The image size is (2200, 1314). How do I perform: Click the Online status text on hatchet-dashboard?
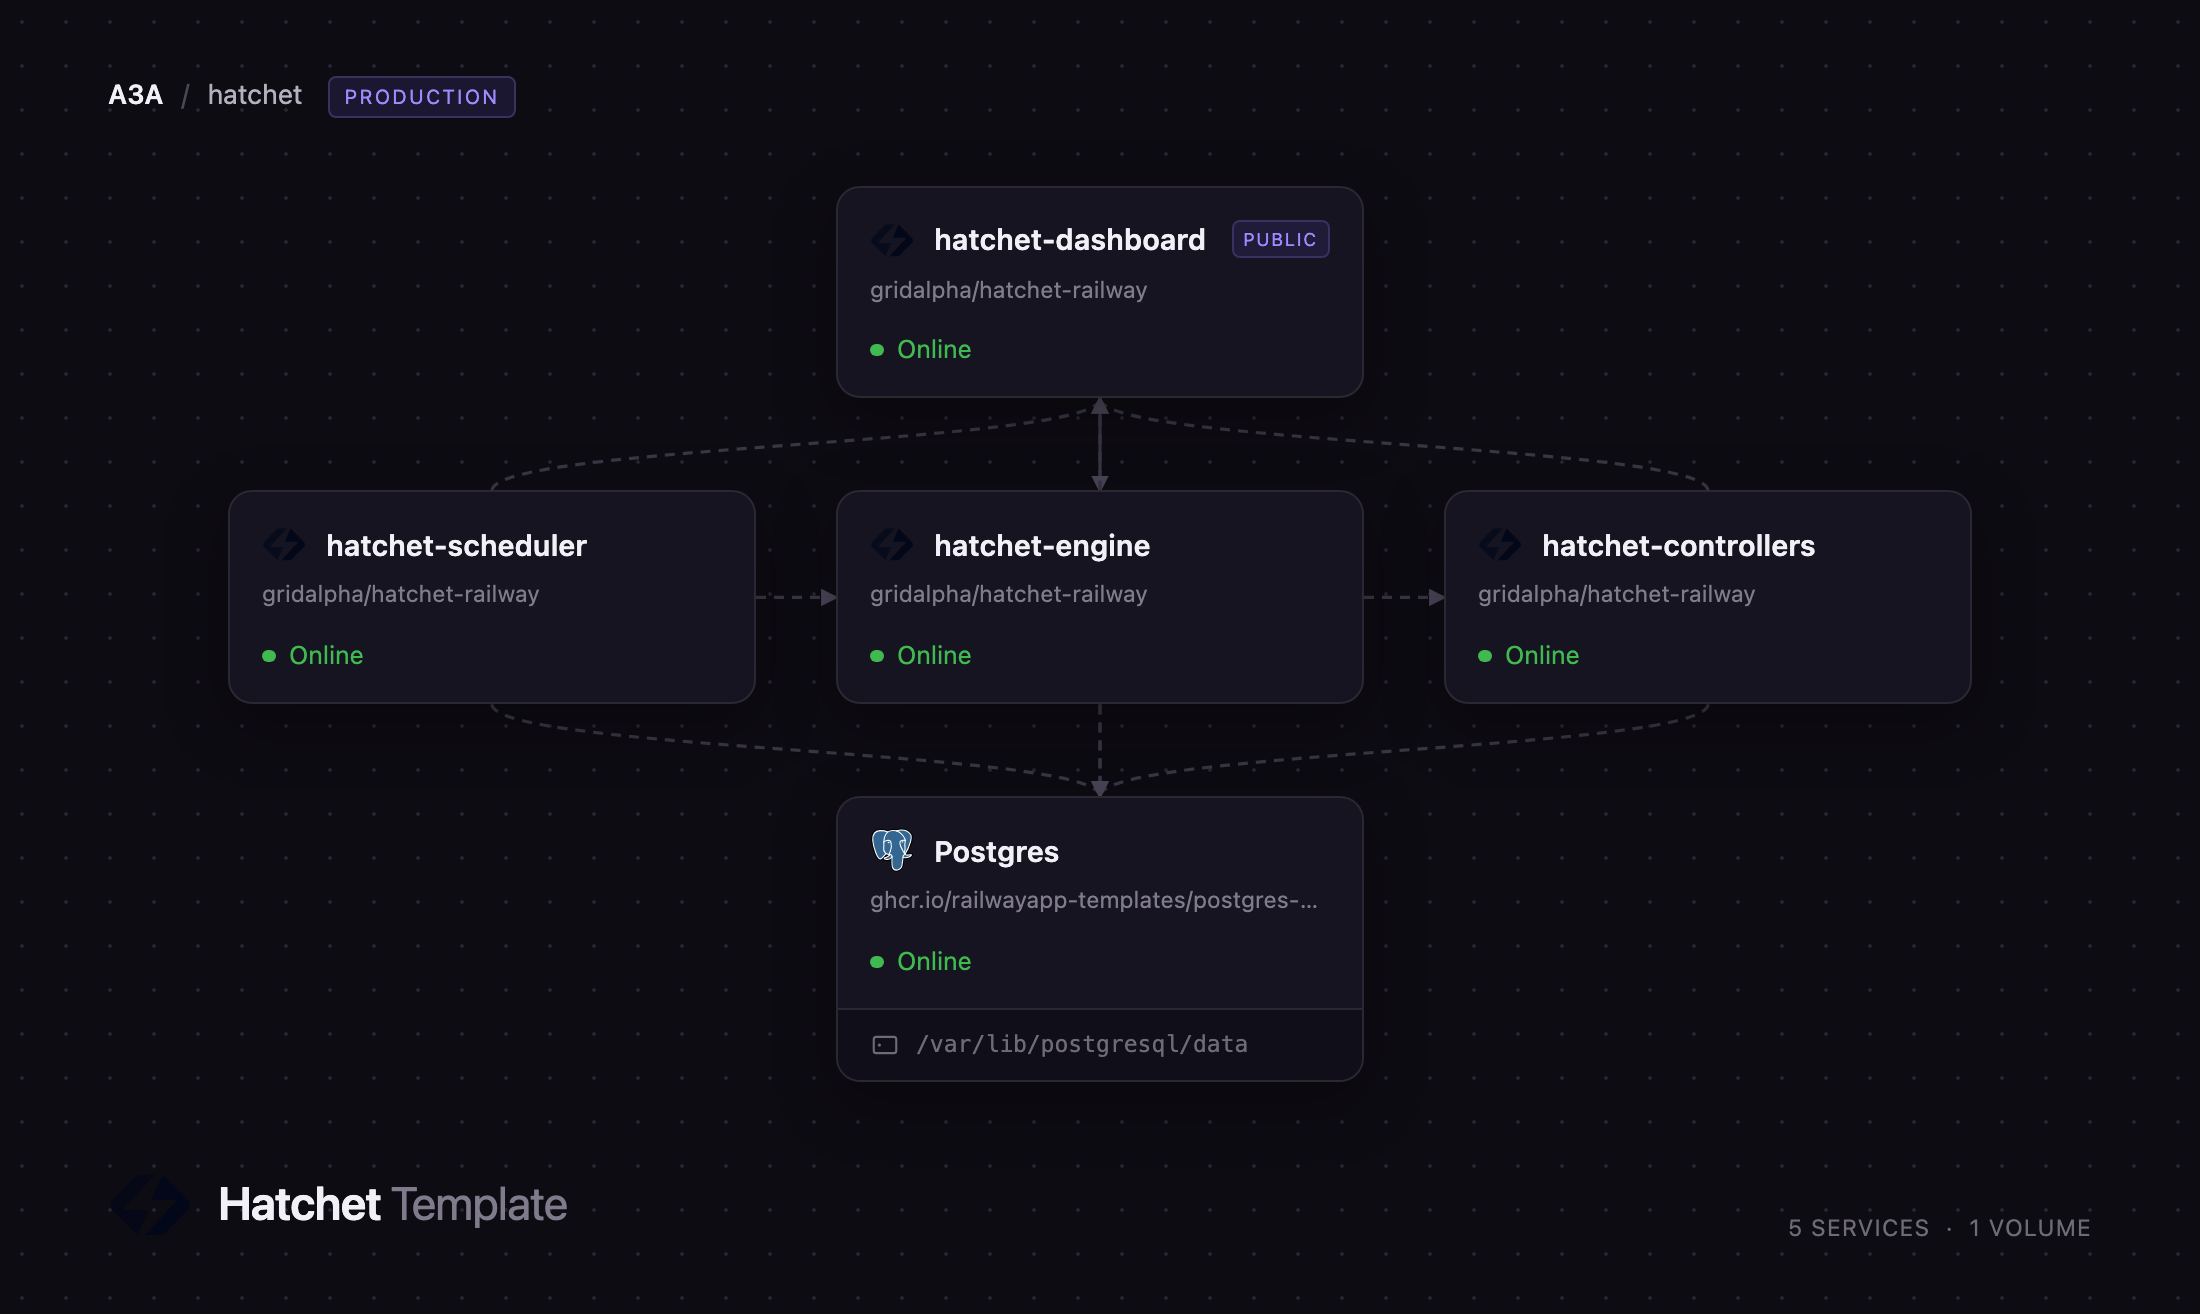click(934, 350)
